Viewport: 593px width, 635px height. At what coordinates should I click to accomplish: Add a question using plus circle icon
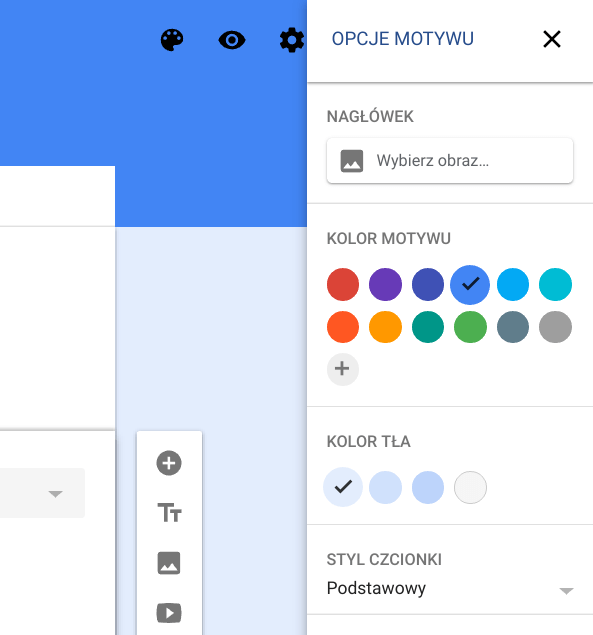[x=169, y=462]
